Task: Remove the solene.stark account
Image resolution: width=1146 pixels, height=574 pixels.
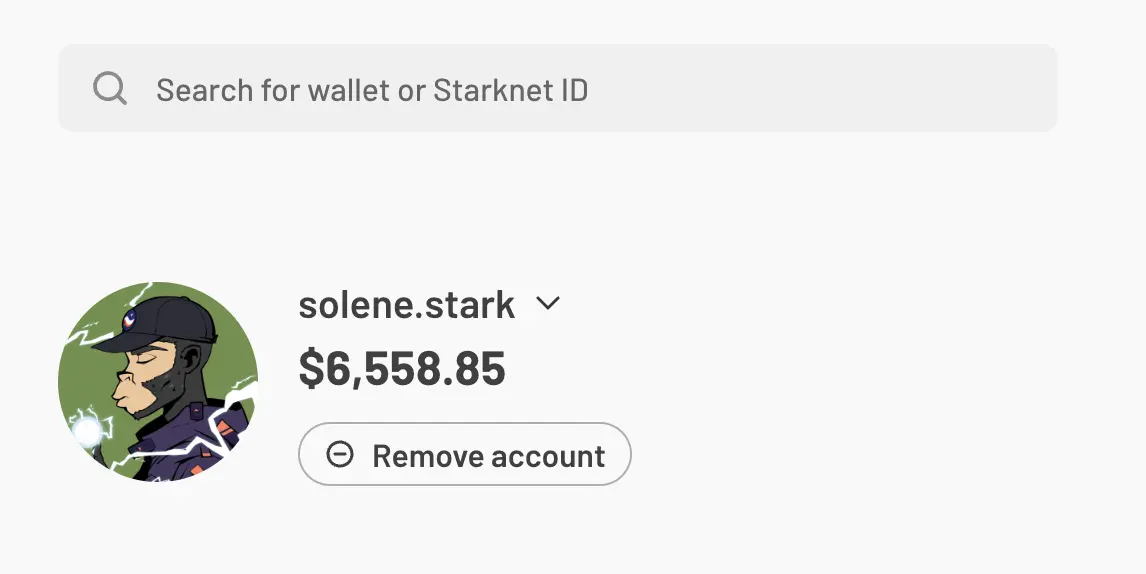Action: click(465, 454)
